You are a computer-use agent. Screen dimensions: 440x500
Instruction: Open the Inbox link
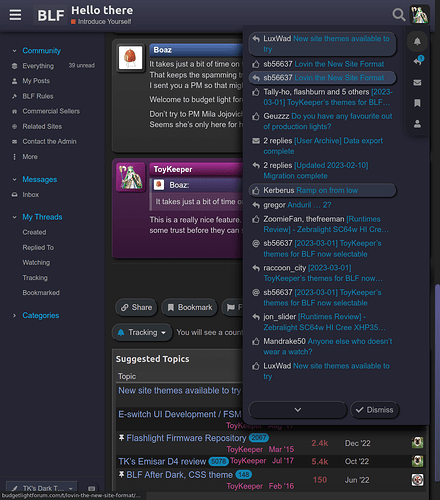[31, 194]
